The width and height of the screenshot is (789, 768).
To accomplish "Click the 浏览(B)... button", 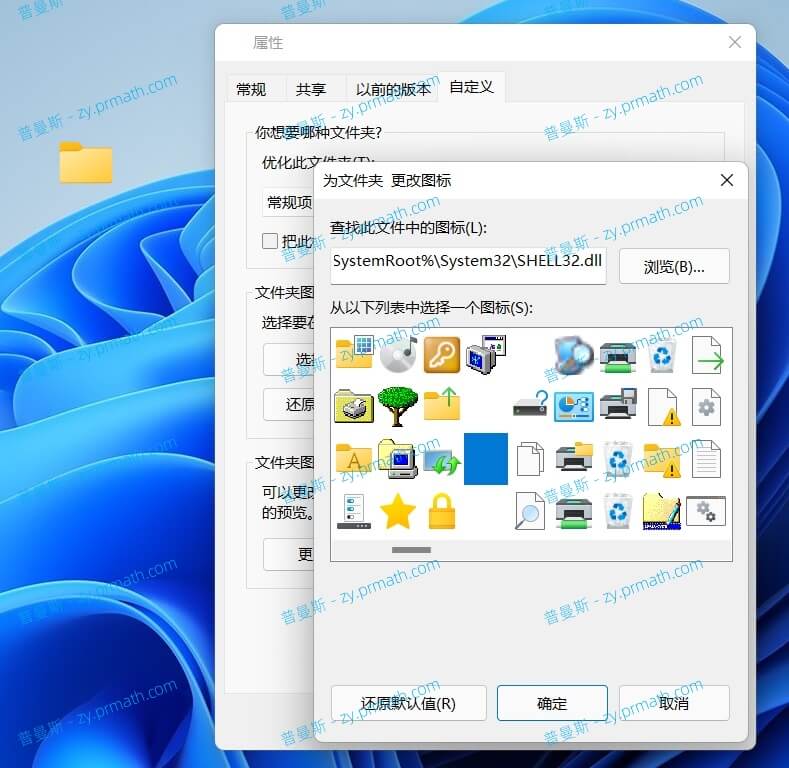I will click(x=674, y=267).
